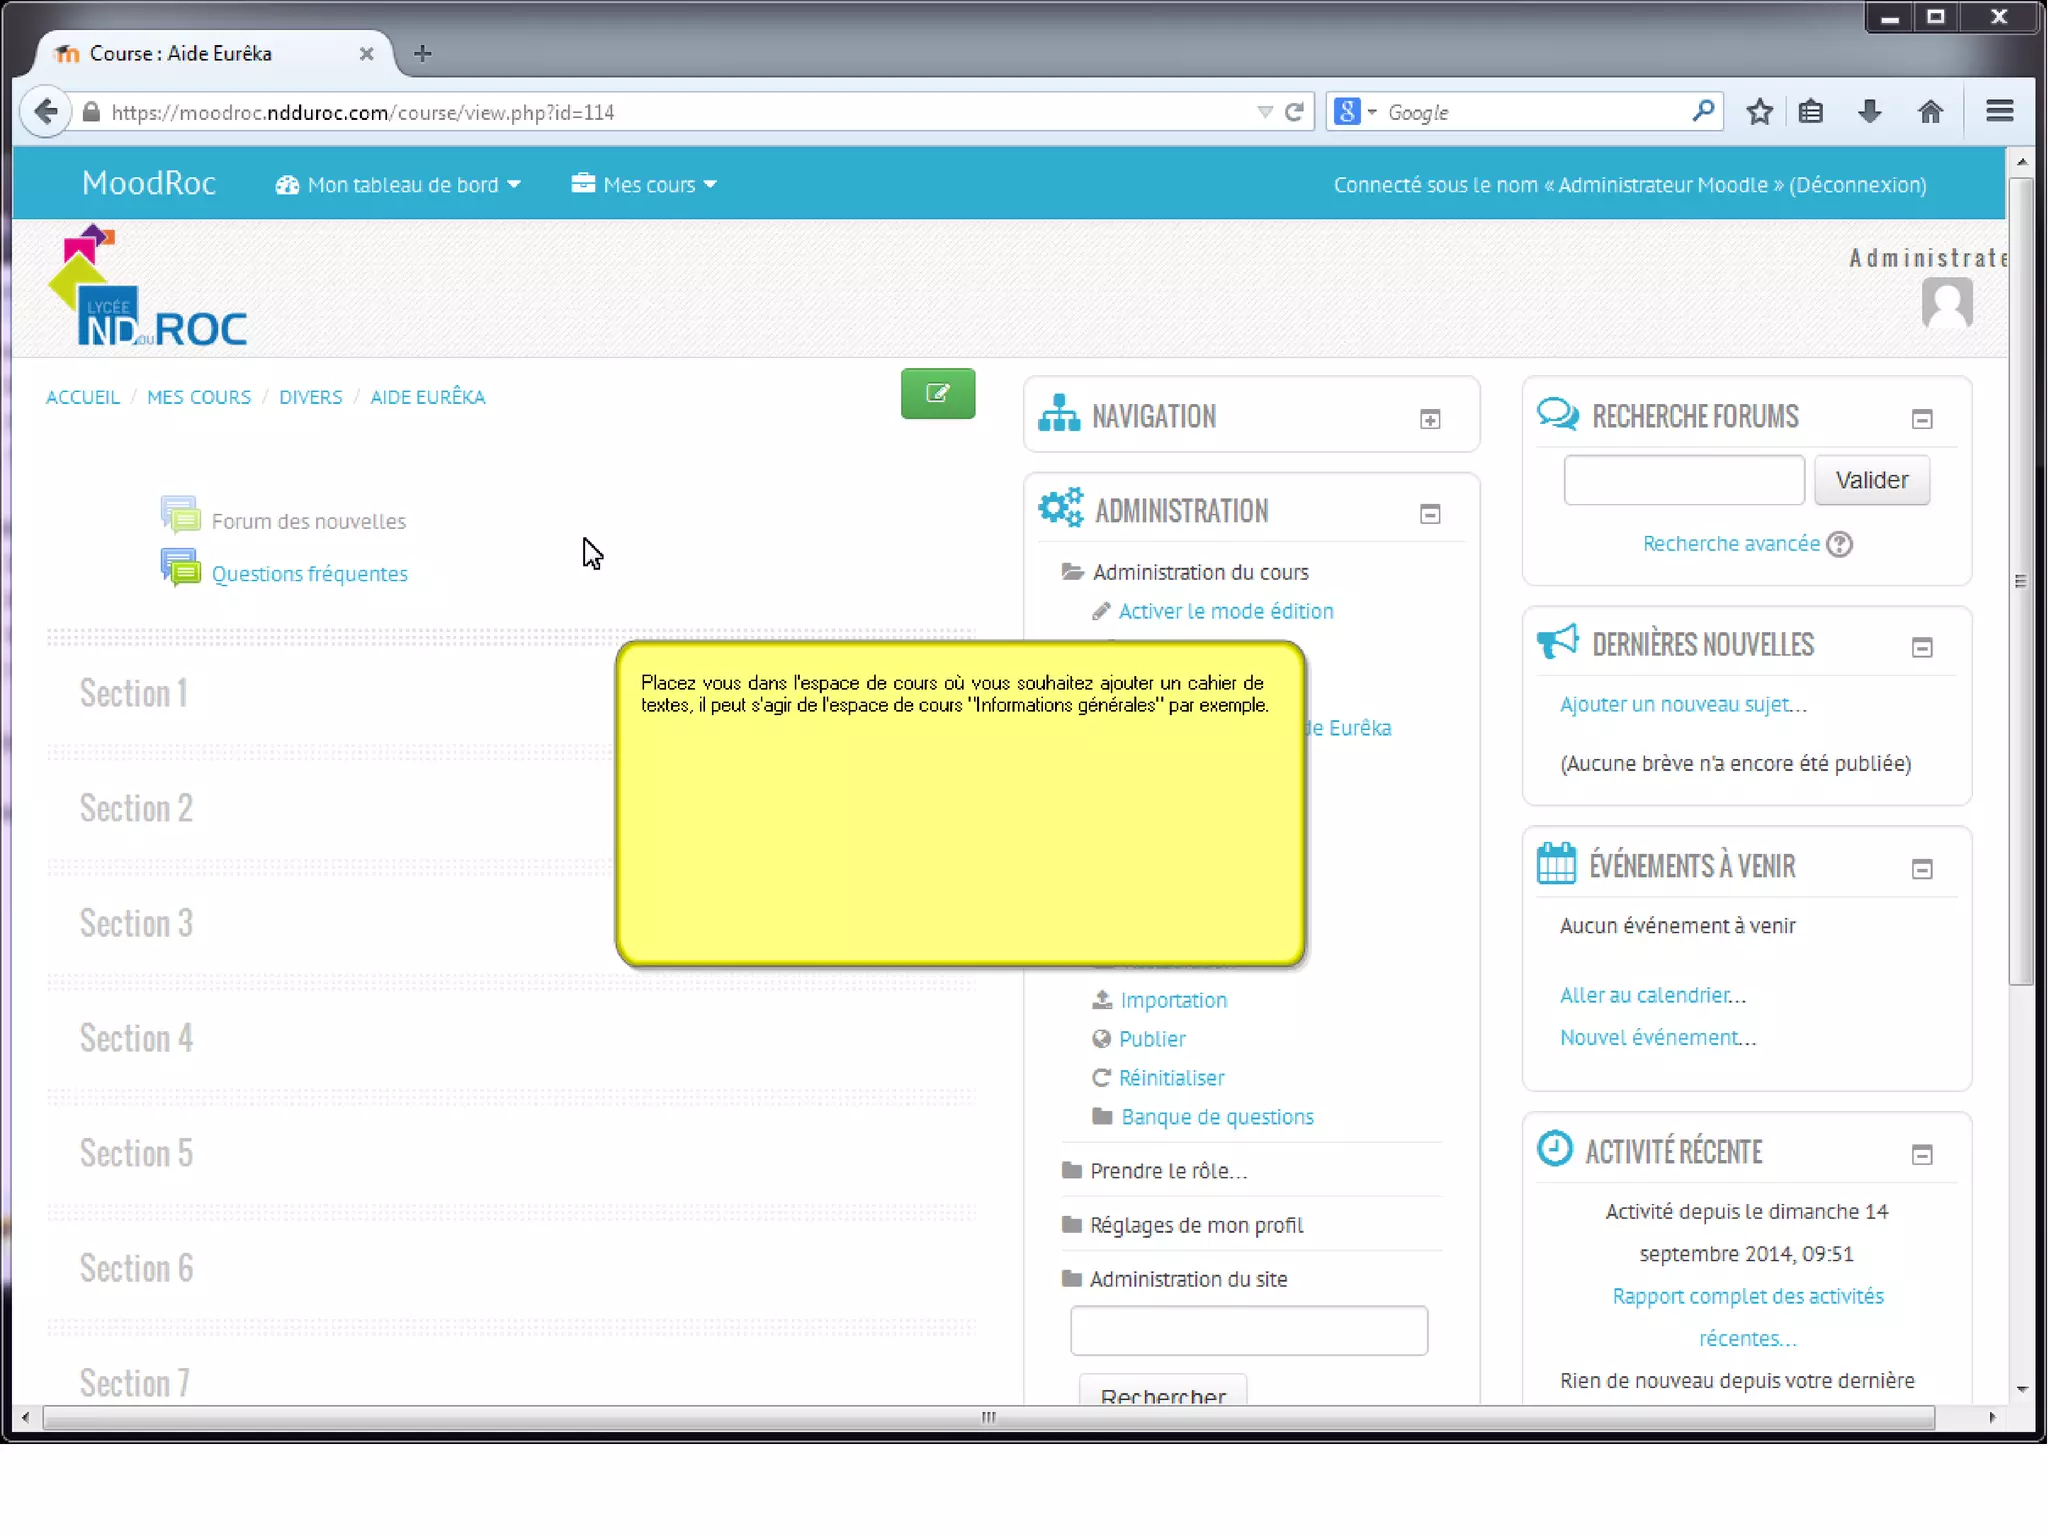Click the user avatar profile picture

(1946, 304)
